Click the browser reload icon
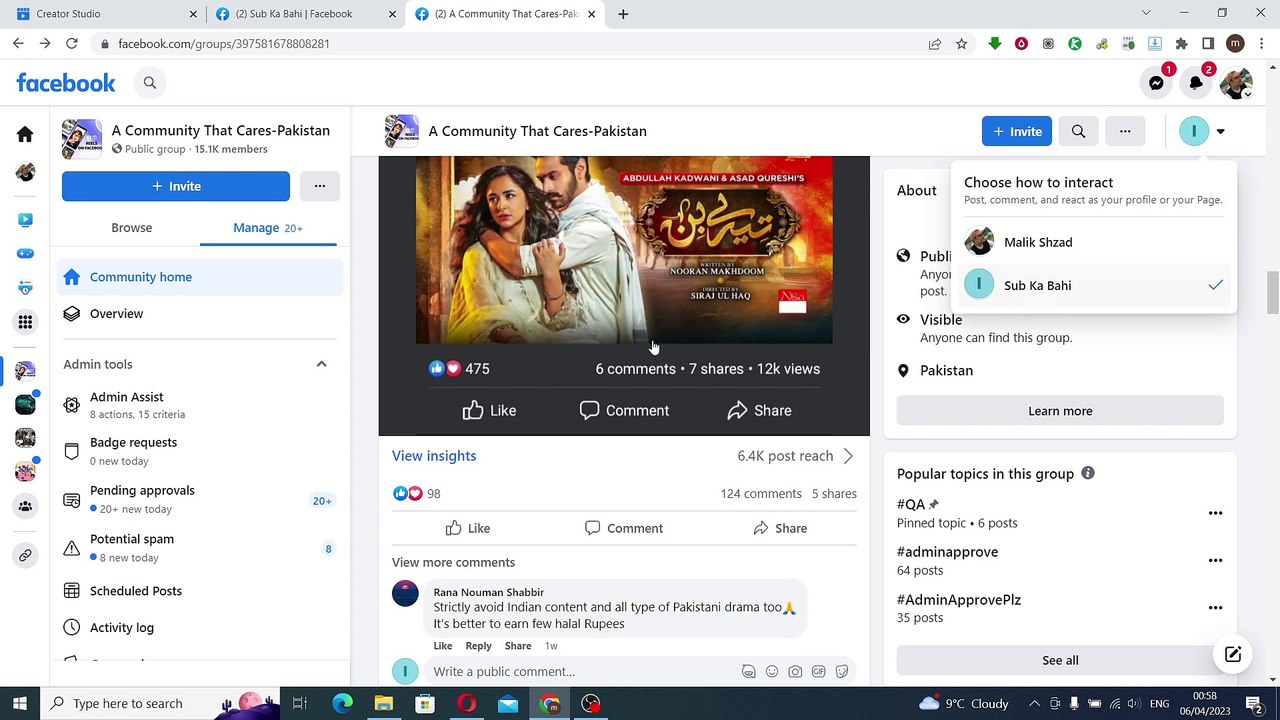 (71, 44)
